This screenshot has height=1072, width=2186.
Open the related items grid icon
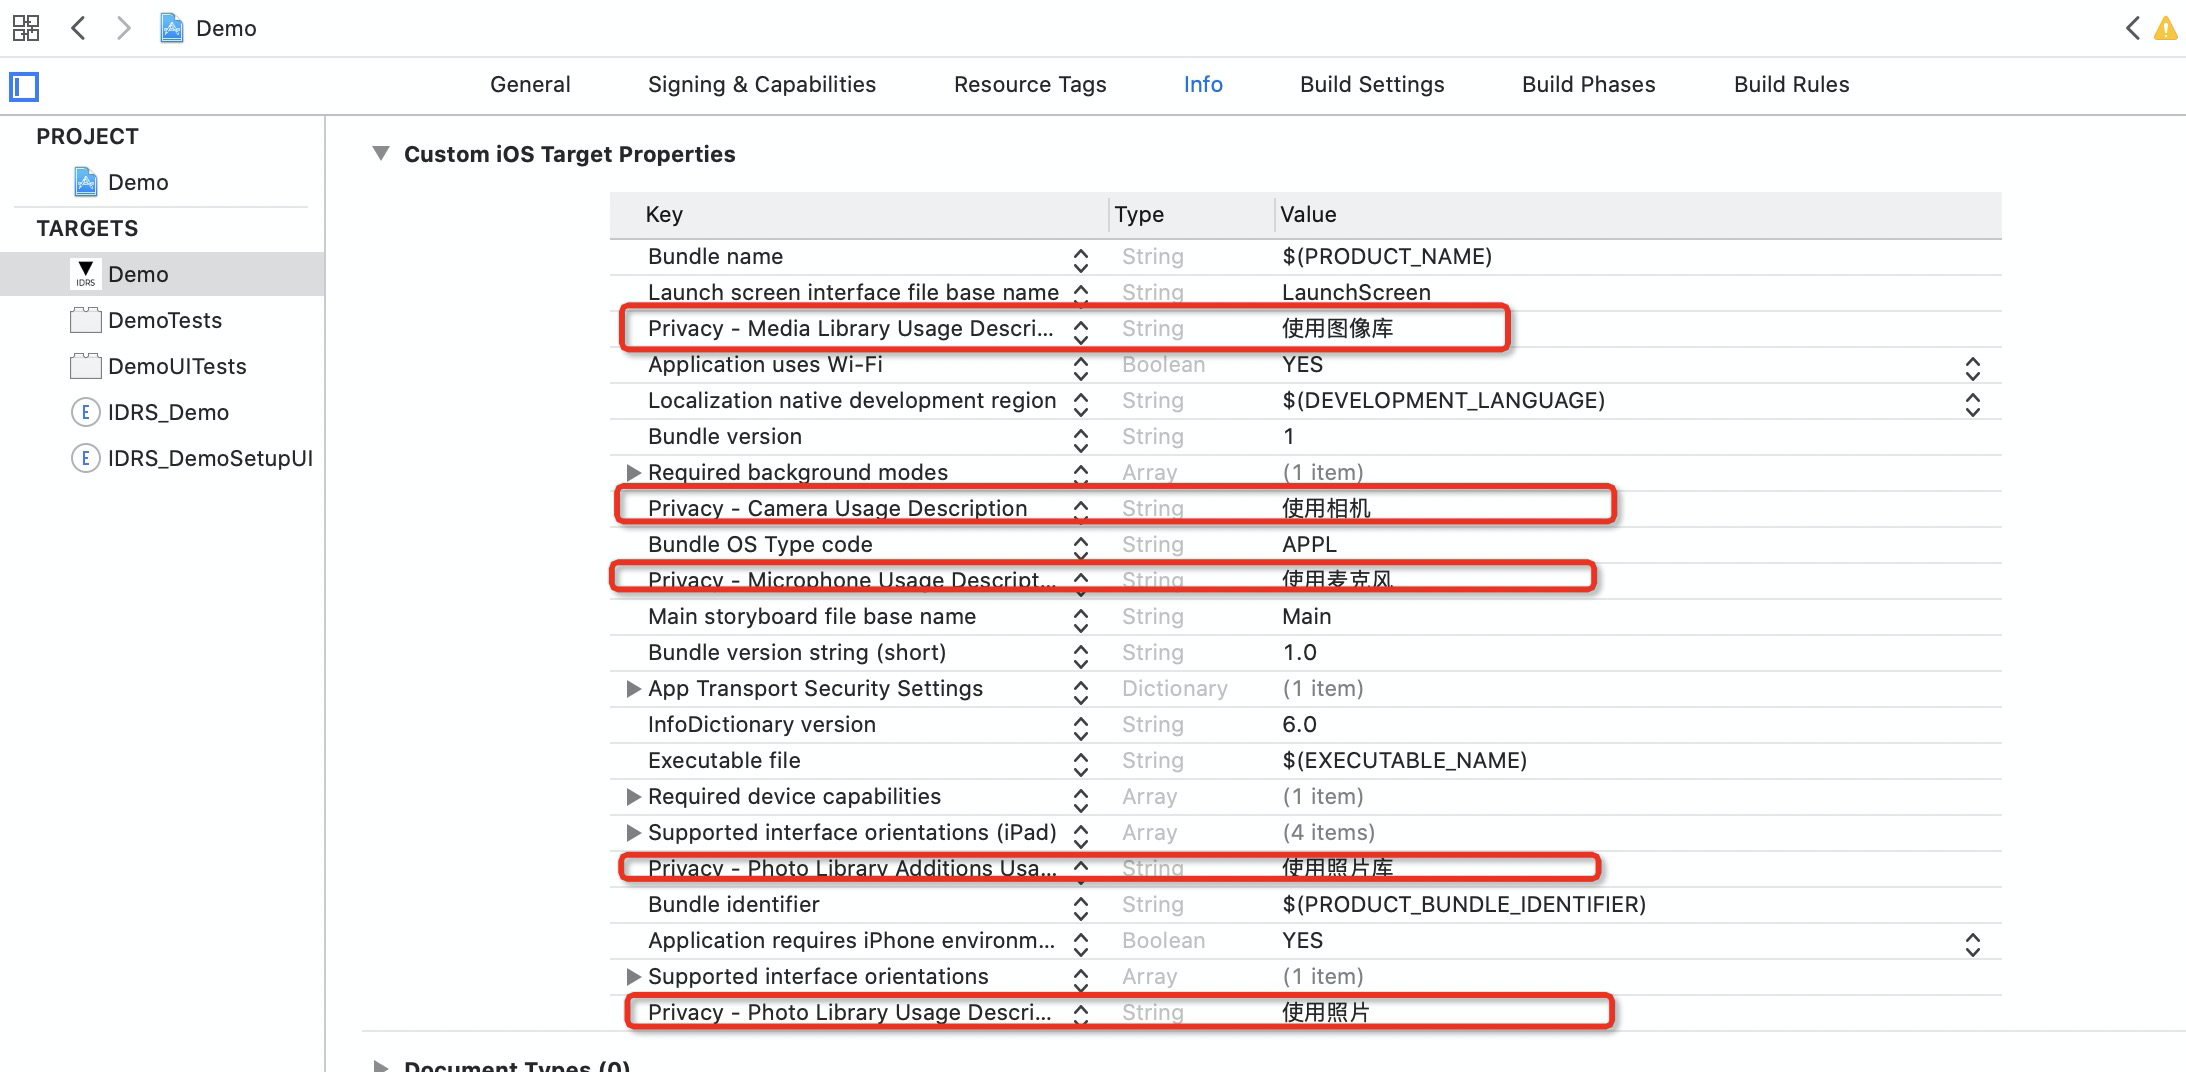[26, 28]
